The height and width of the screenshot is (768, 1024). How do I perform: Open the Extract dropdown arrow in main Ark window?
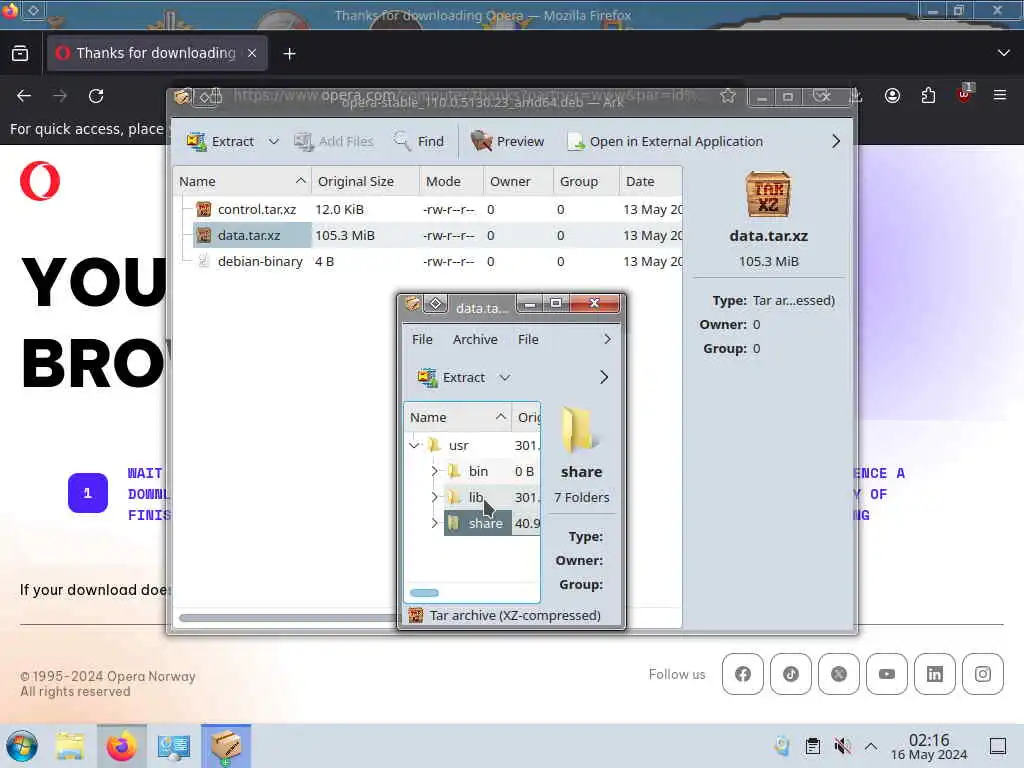(x=274, y=141)
